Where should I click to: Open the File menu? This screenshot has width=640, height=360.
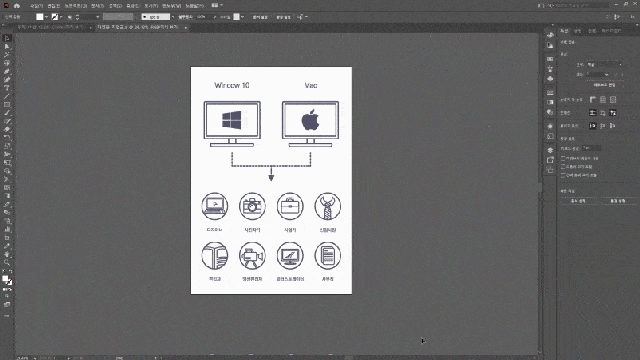coord(36,6)
